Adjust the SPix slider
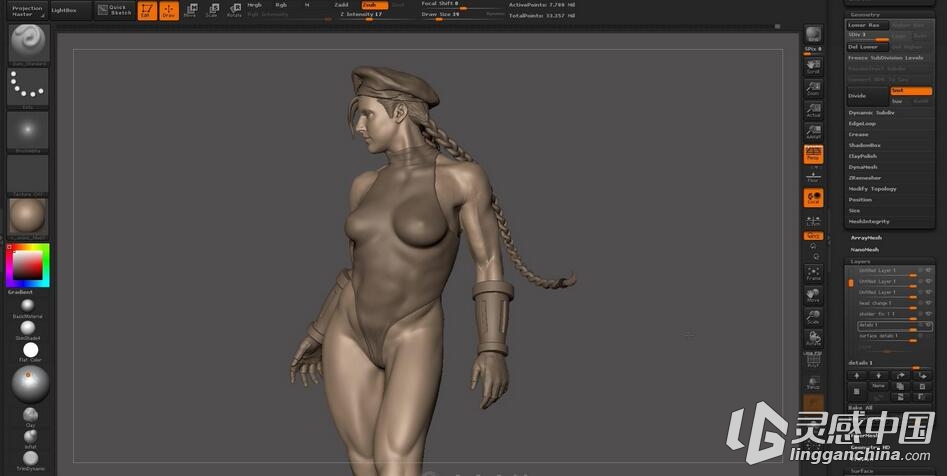Screen dimensions: 947x476 pos(814,51)
